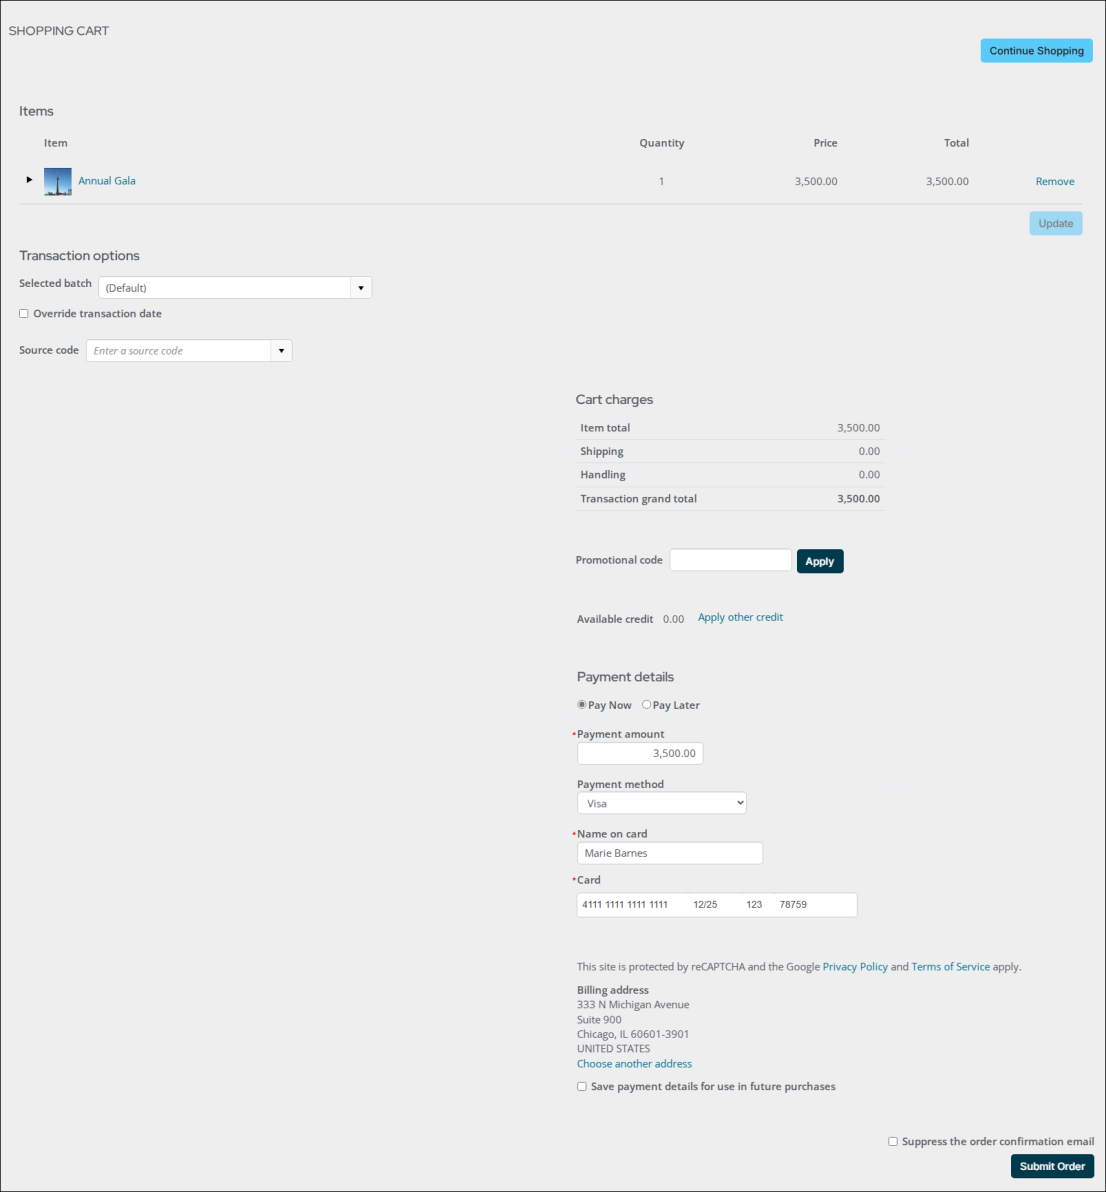Click Apply other credit link

click(740, 618)
